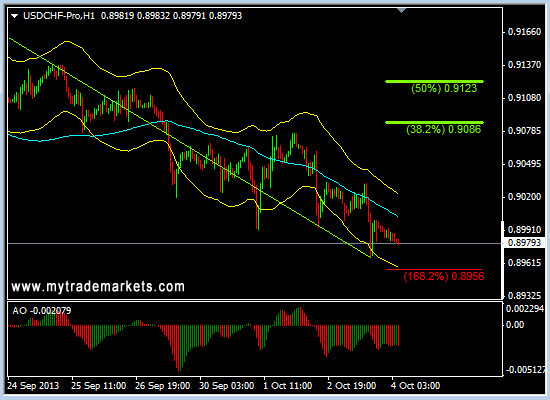Select the (50%) 0.9123 Fibonacci label
Screen dimensions: 550x400
tap(444, 88)
